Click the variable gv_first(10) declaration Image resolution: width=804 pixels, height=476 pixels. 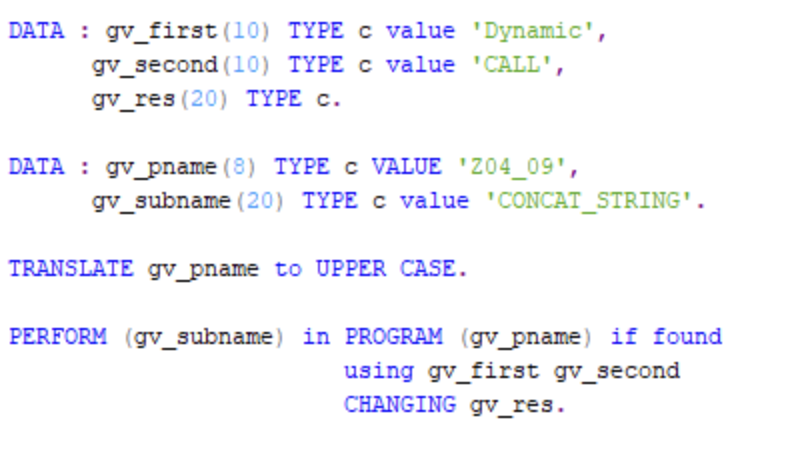188,31
